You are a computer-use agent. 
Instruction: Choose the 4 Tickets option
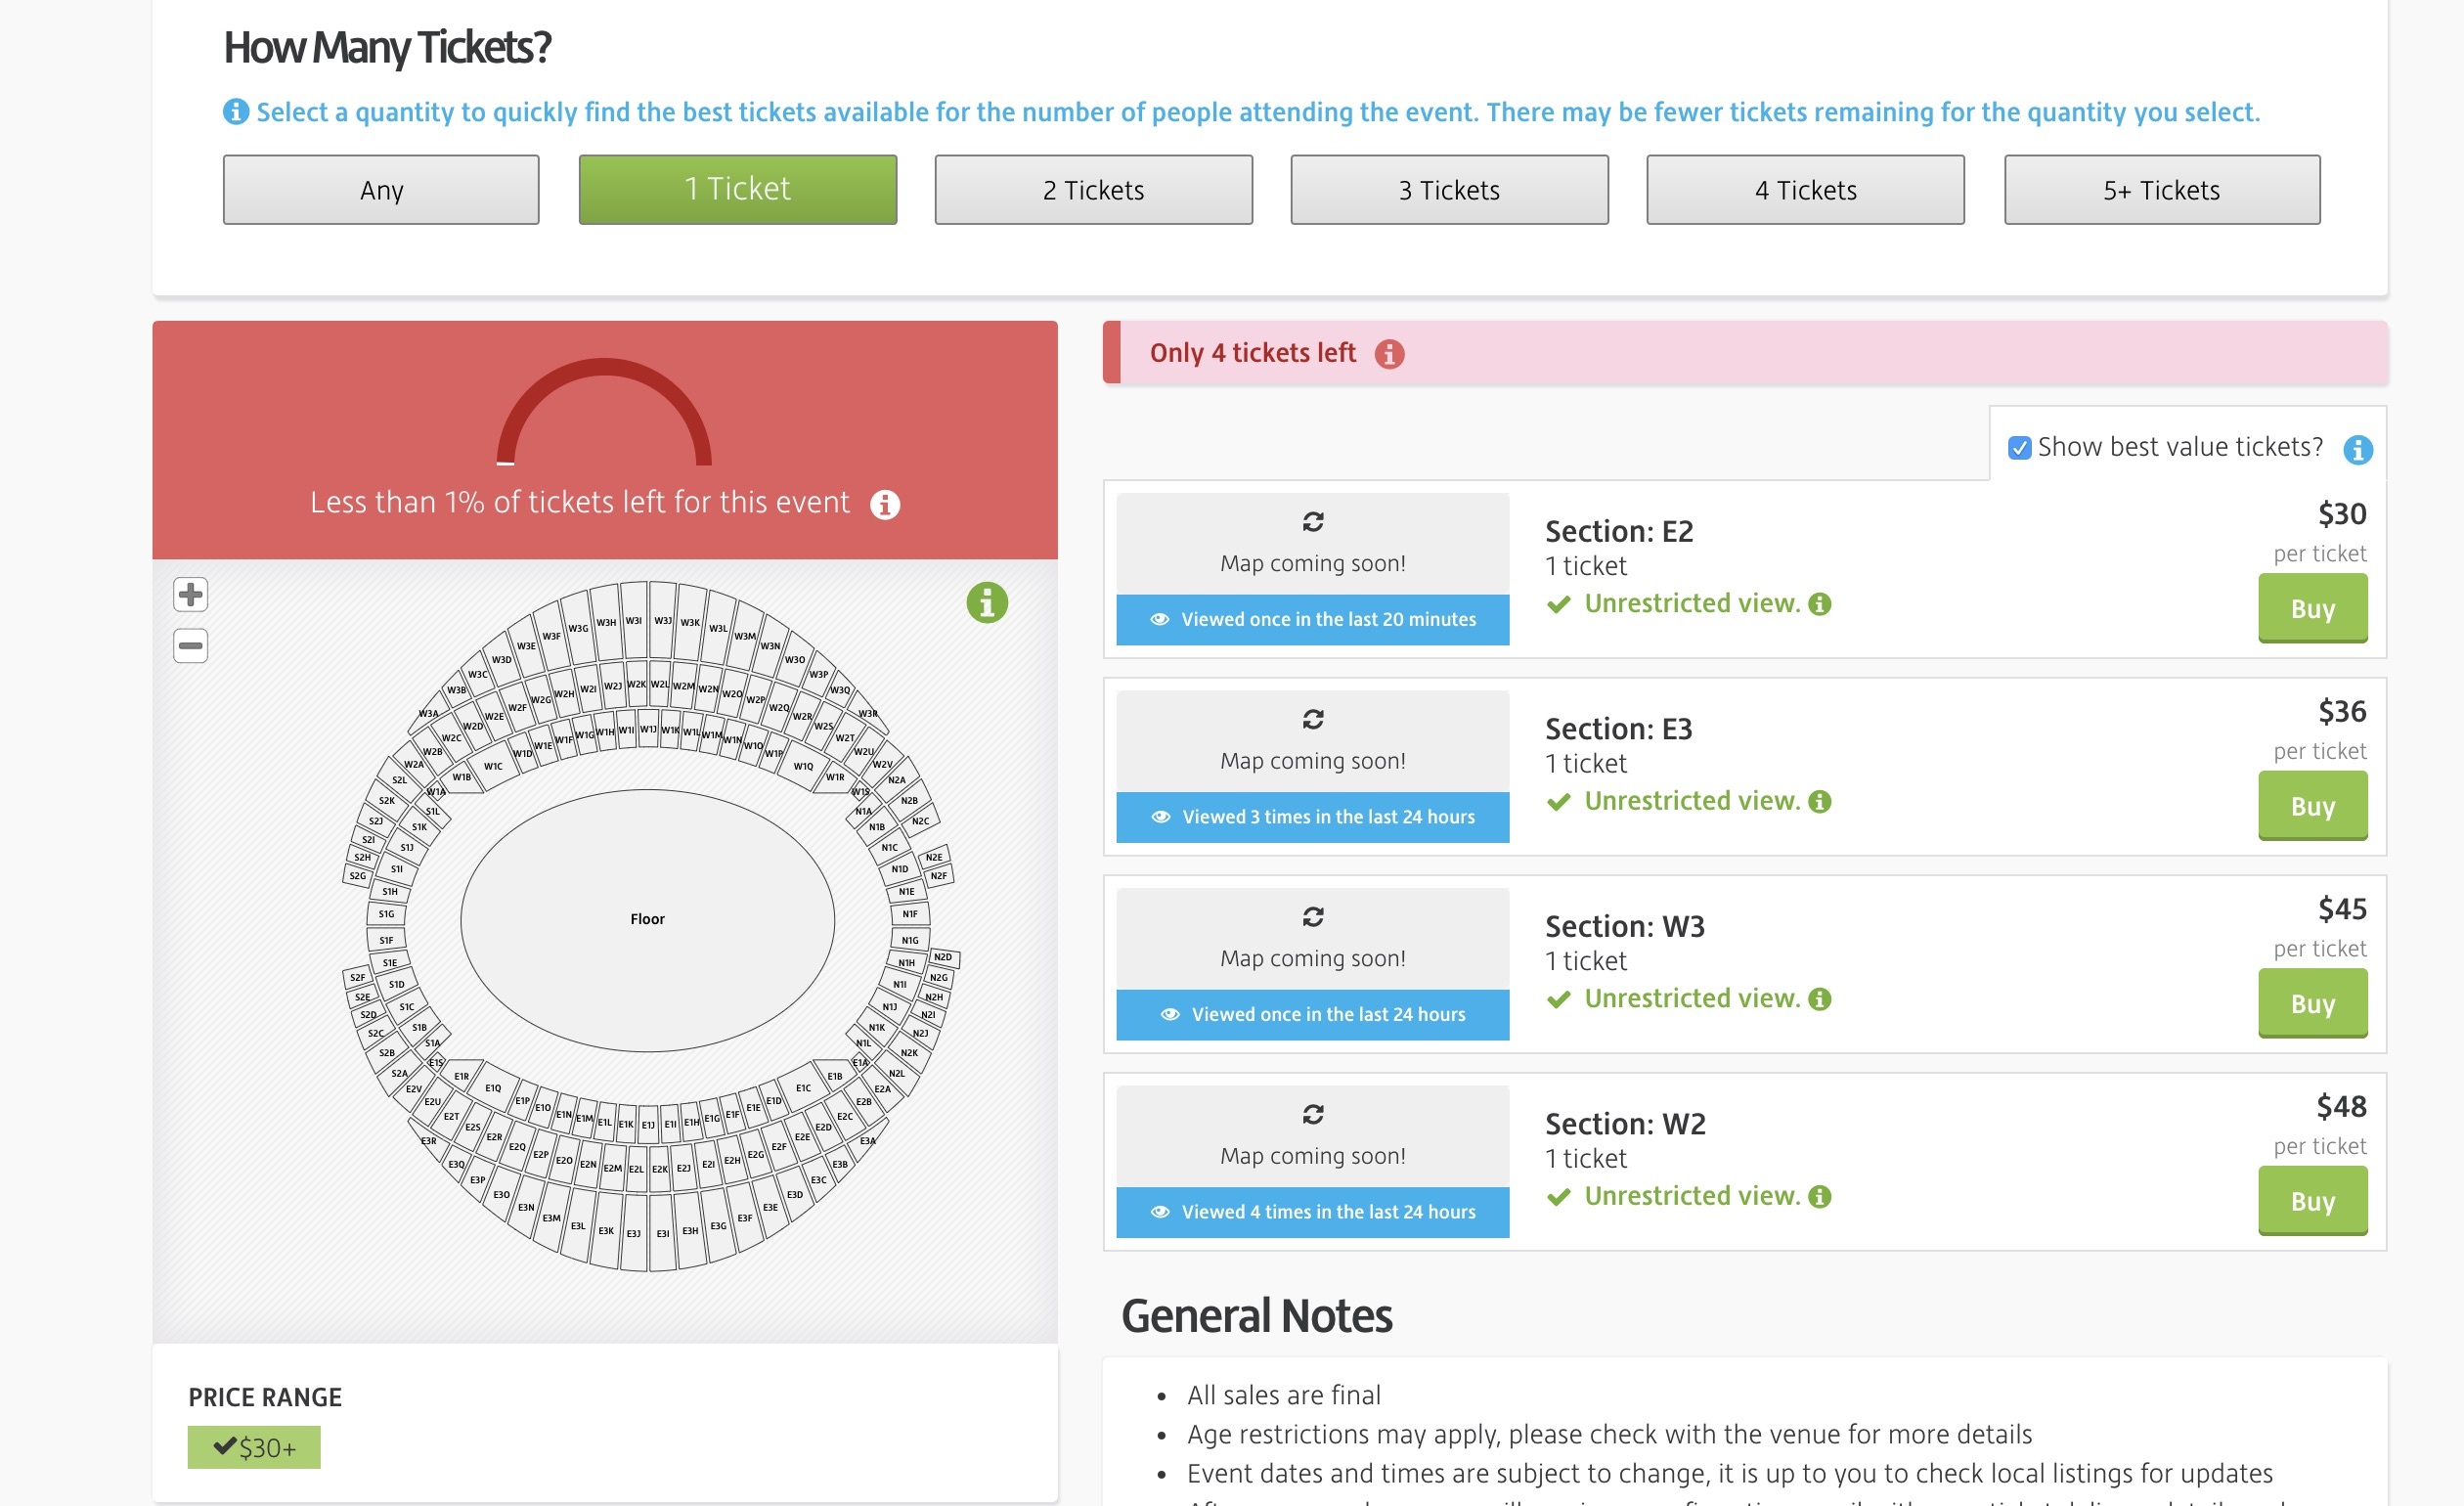tap(1805, 190)
